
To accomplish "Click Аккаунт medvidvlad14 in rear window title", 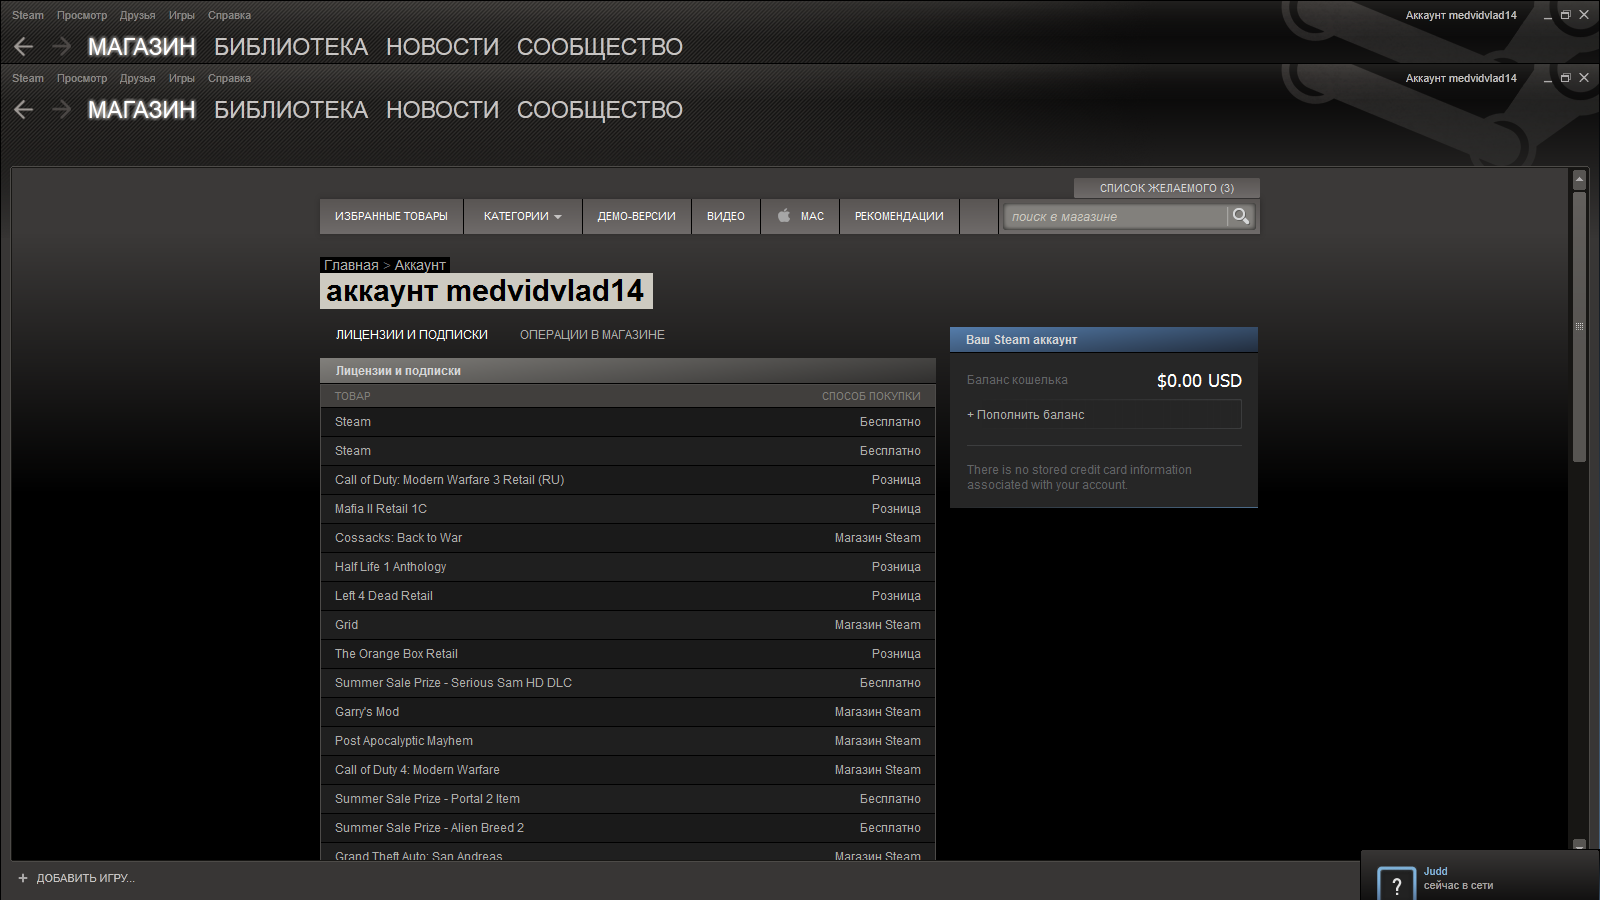I will (1461, 15).
